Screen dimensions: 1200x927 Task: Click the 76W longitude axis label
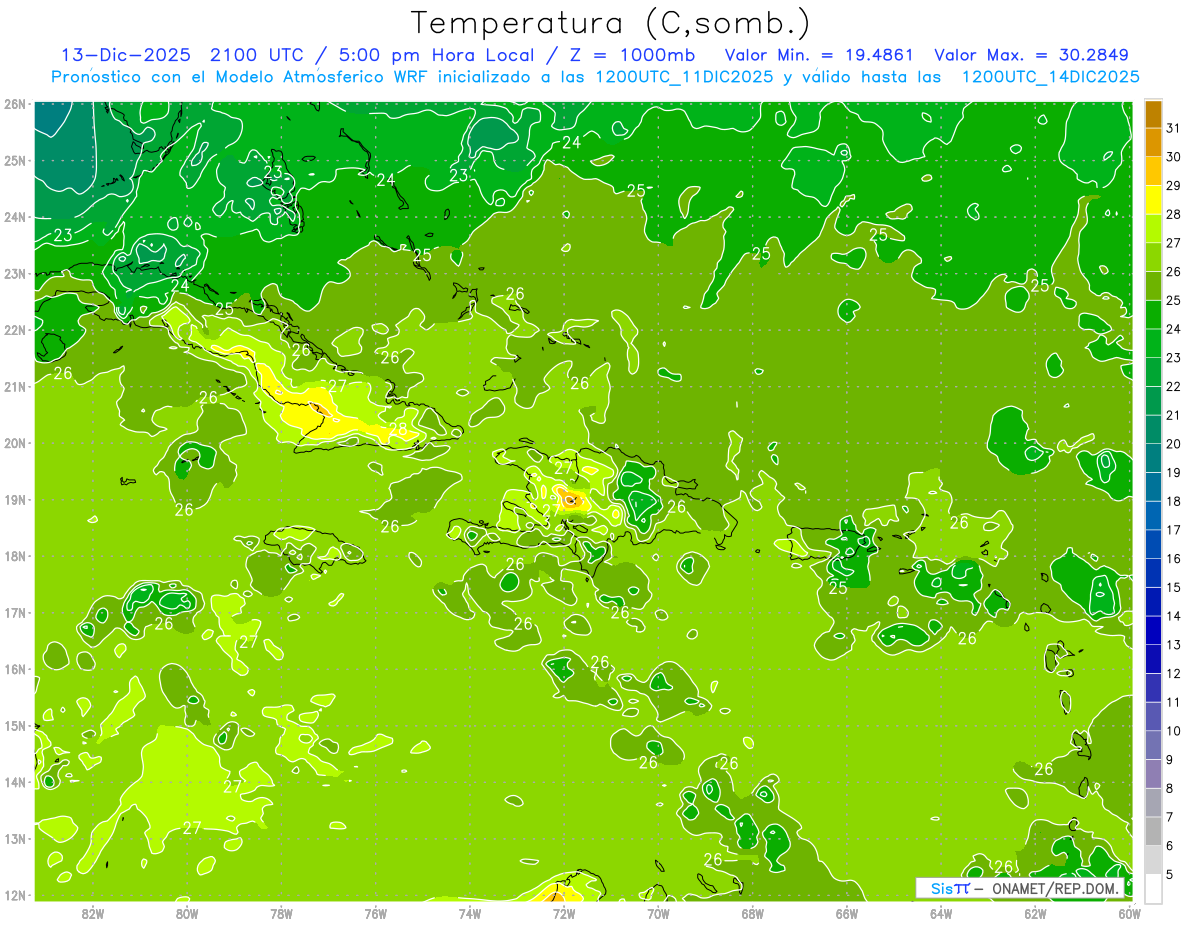tap(376, 913)
